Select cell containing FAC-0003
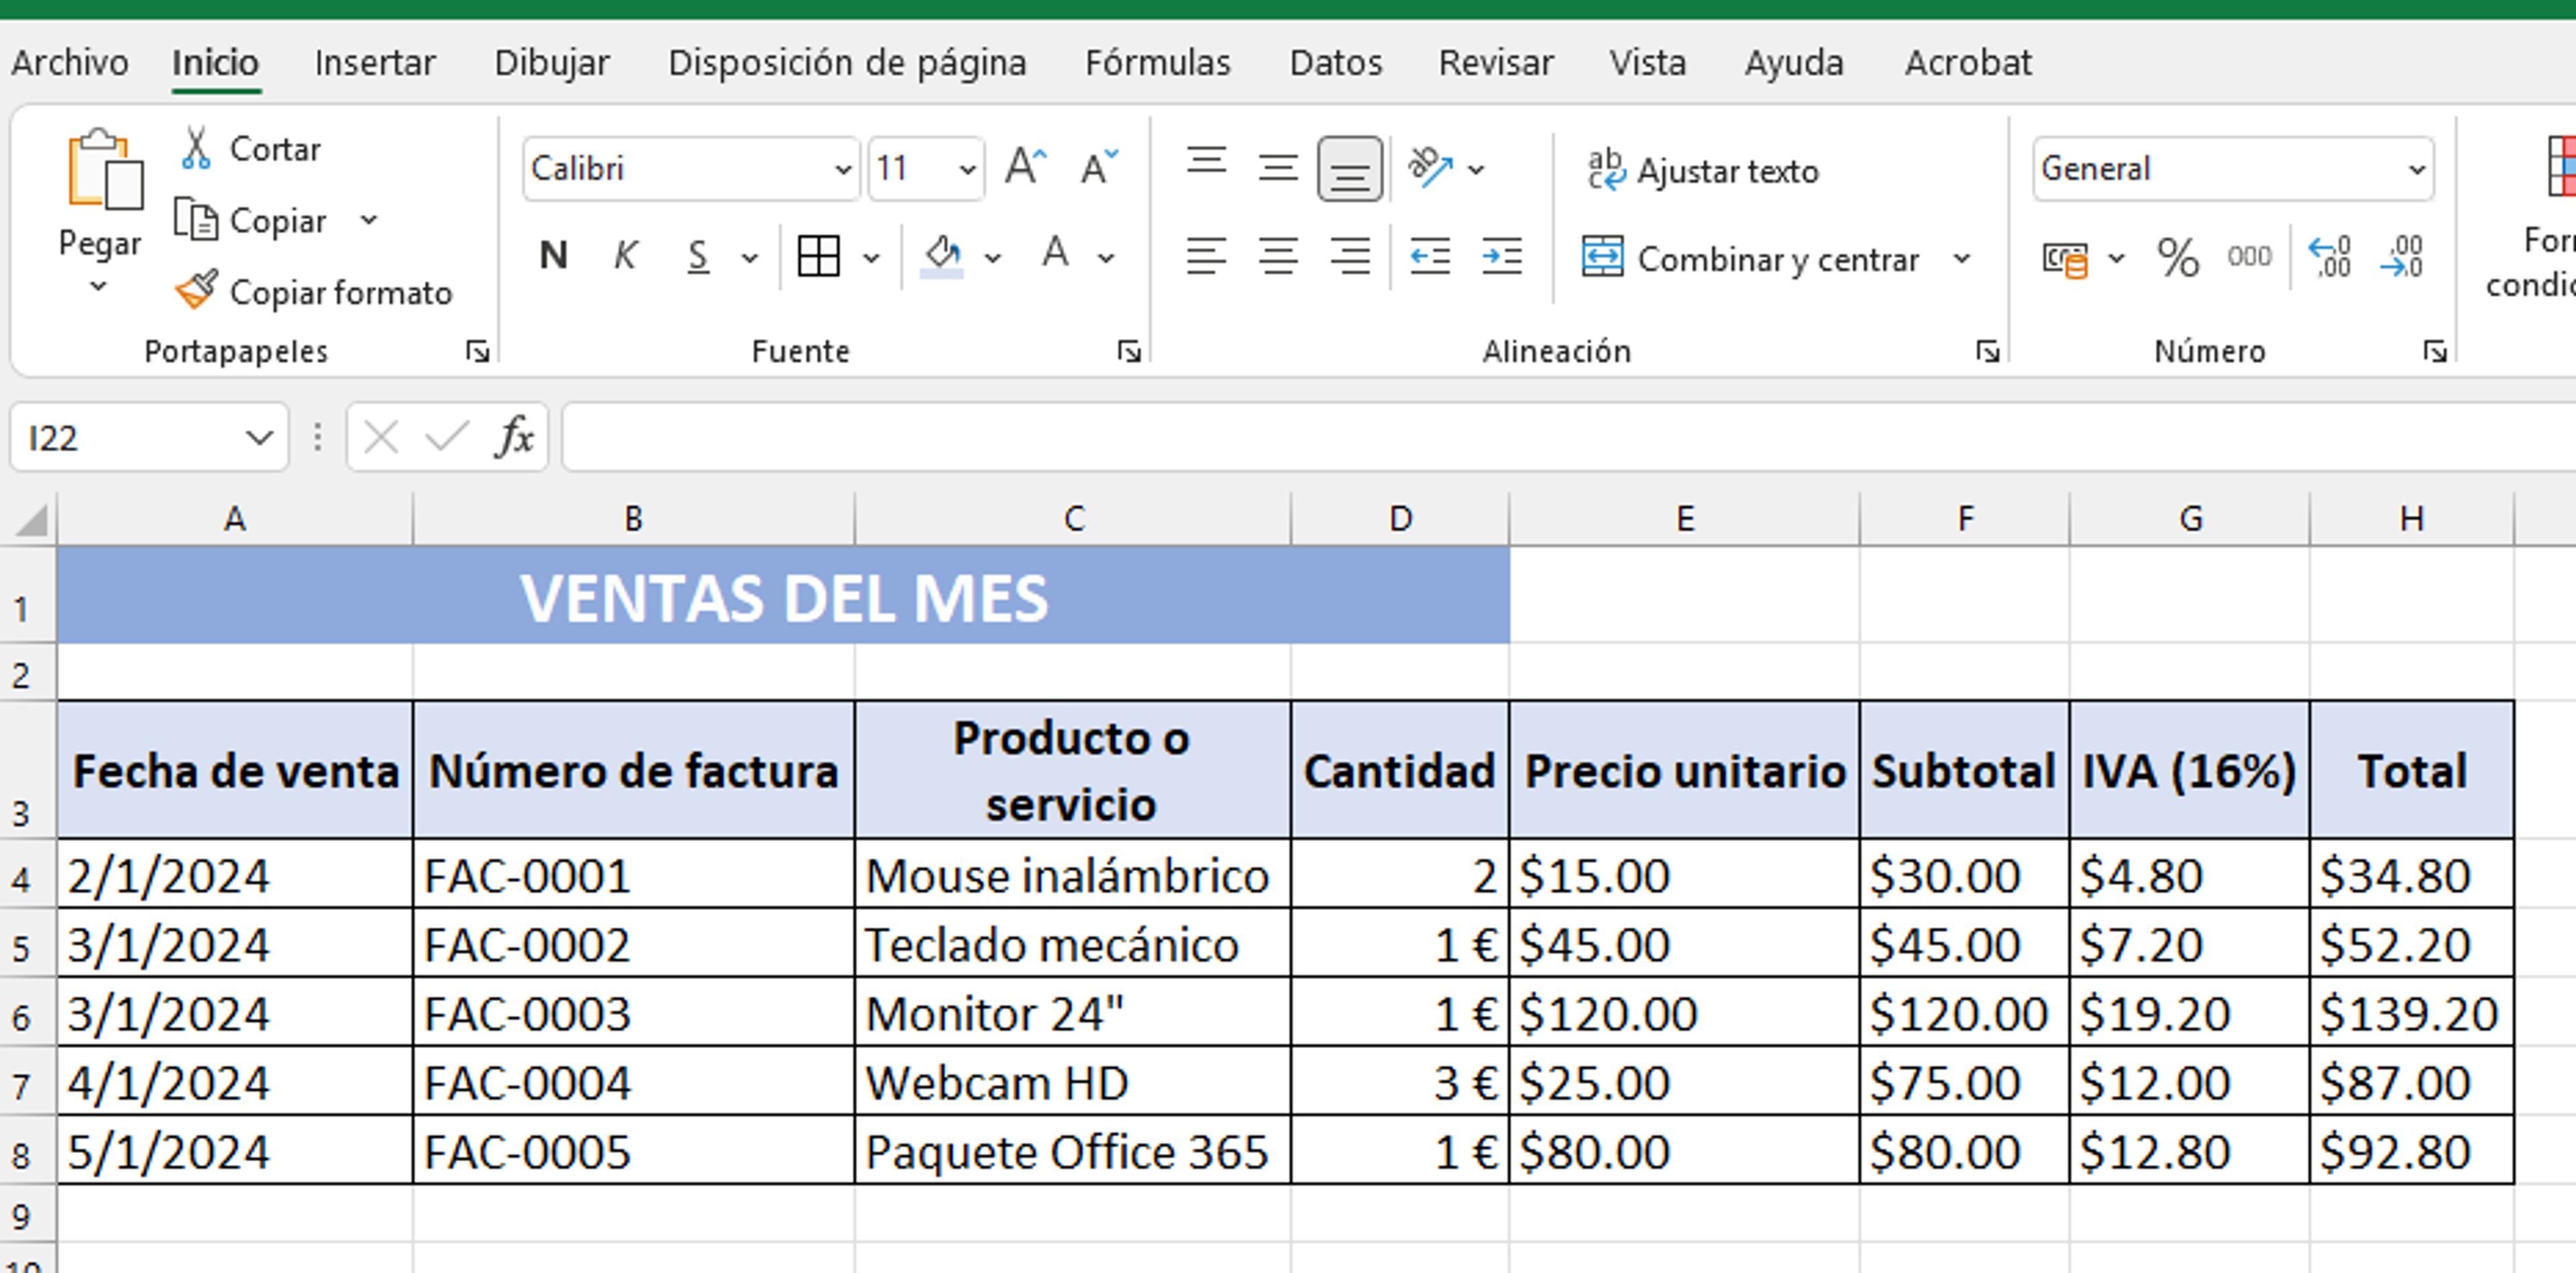The image size is (2576, 1273). click(634, 1013)
